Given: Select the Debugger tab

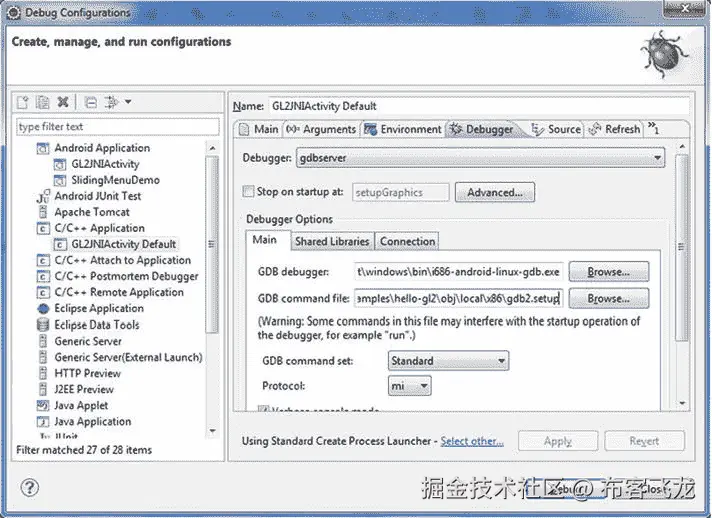Looking at the screenshot, I should (x=482, y=129).
